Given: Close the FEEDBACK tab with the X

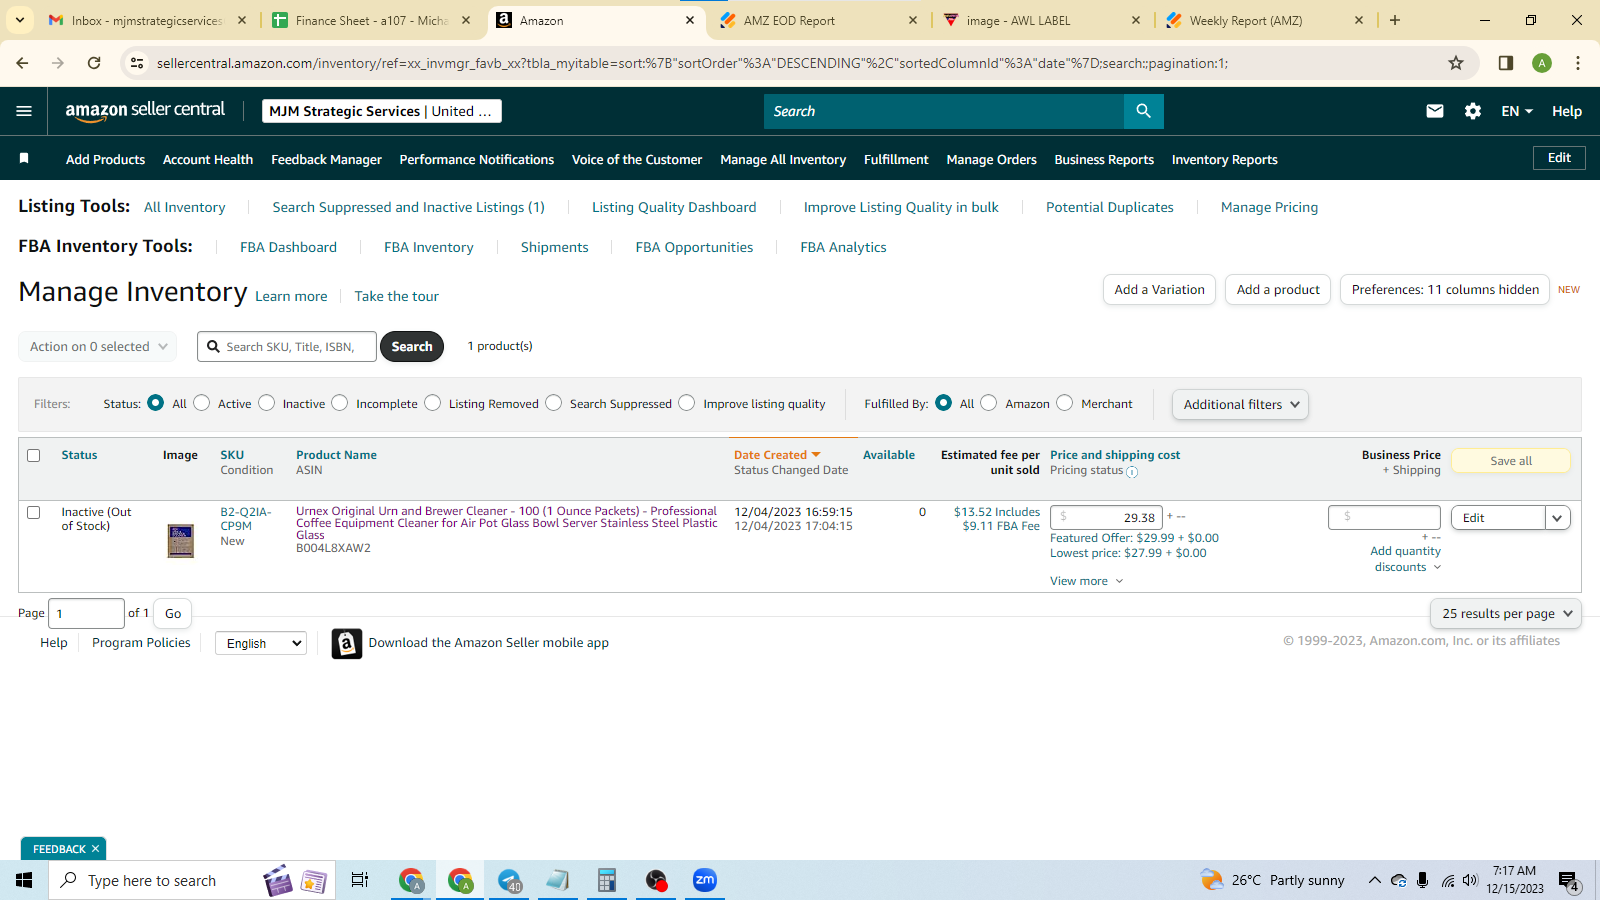Looking at the screenshot, I should tap(95, 849).
